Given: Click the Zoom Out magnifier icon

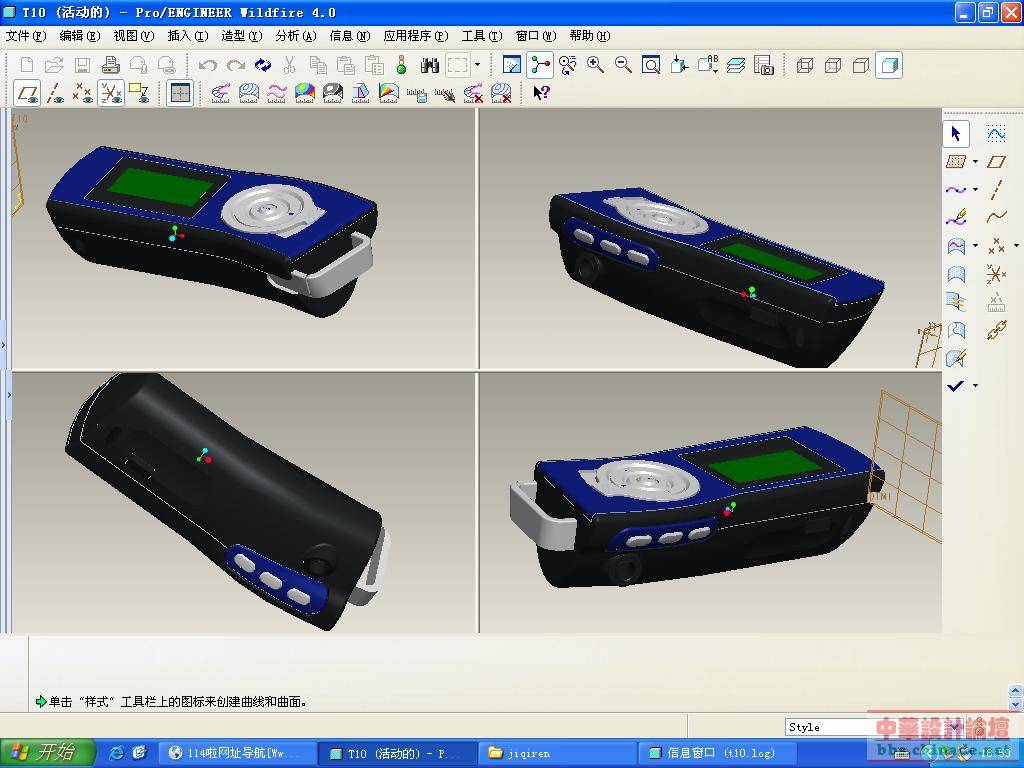Looking at the screenshot, I should (623, 65).
